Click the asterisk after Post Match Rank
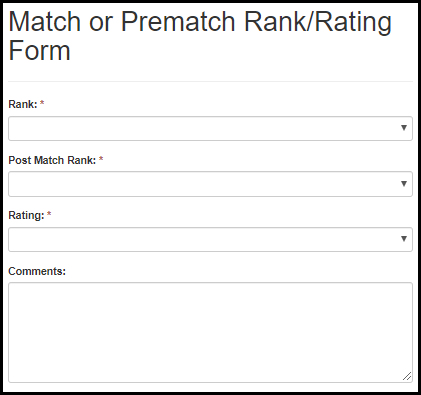 [x=101, y=159]
